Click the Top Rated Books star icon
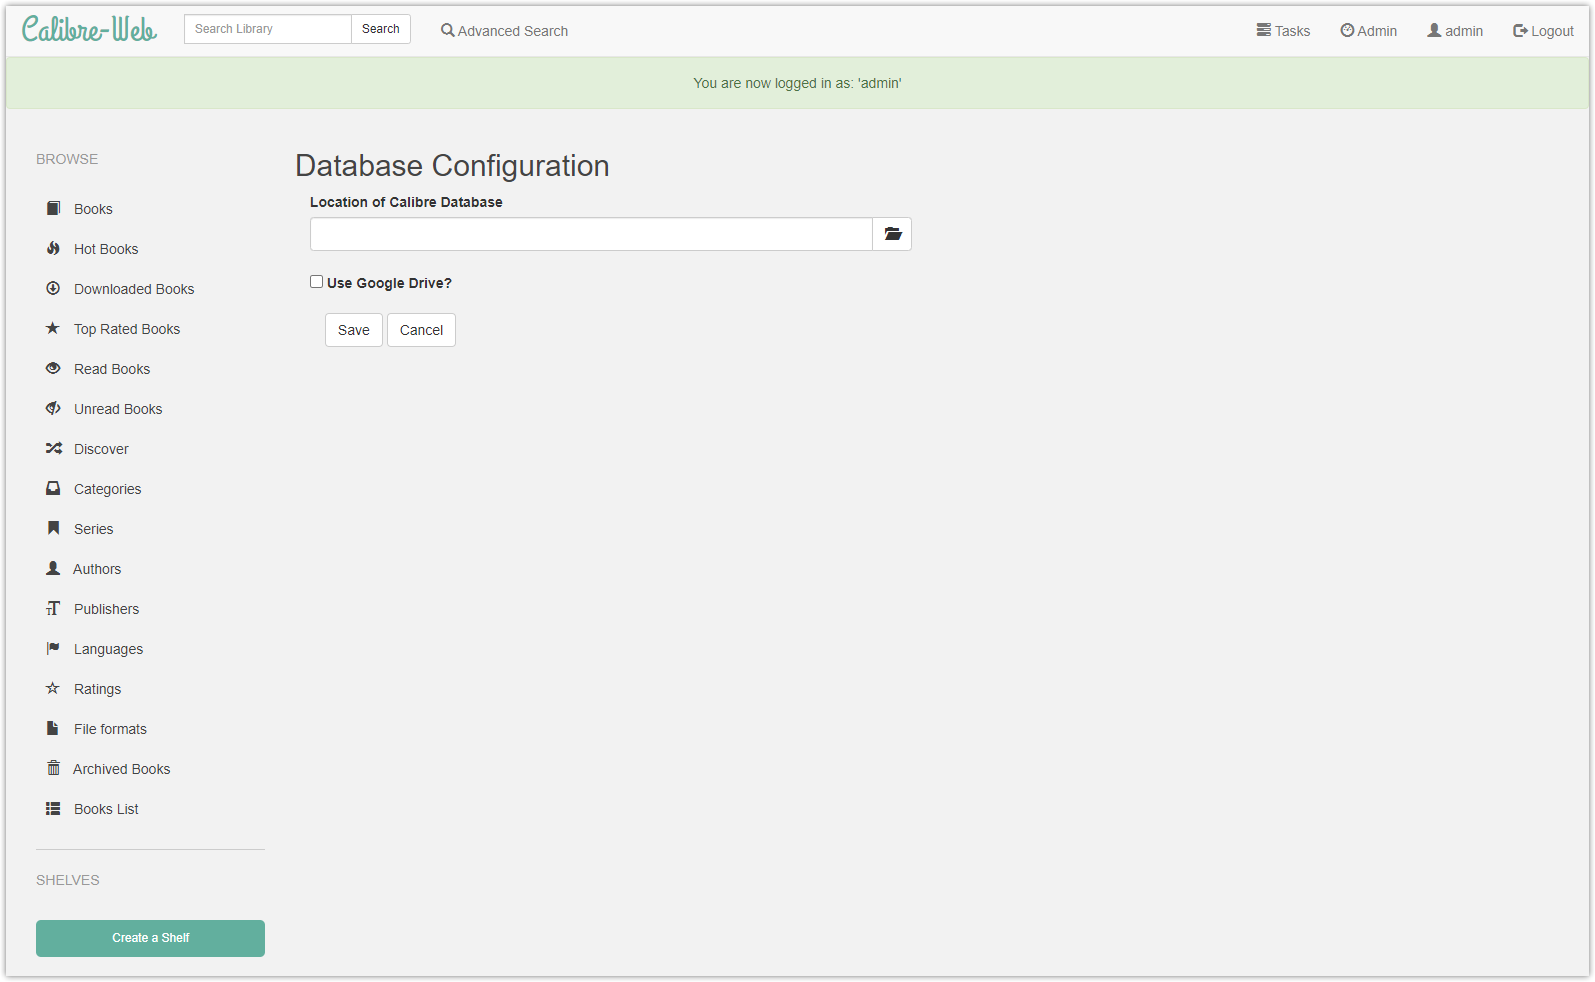The width and height of the screenshot is (1595, 982). (x=53, y=328)
